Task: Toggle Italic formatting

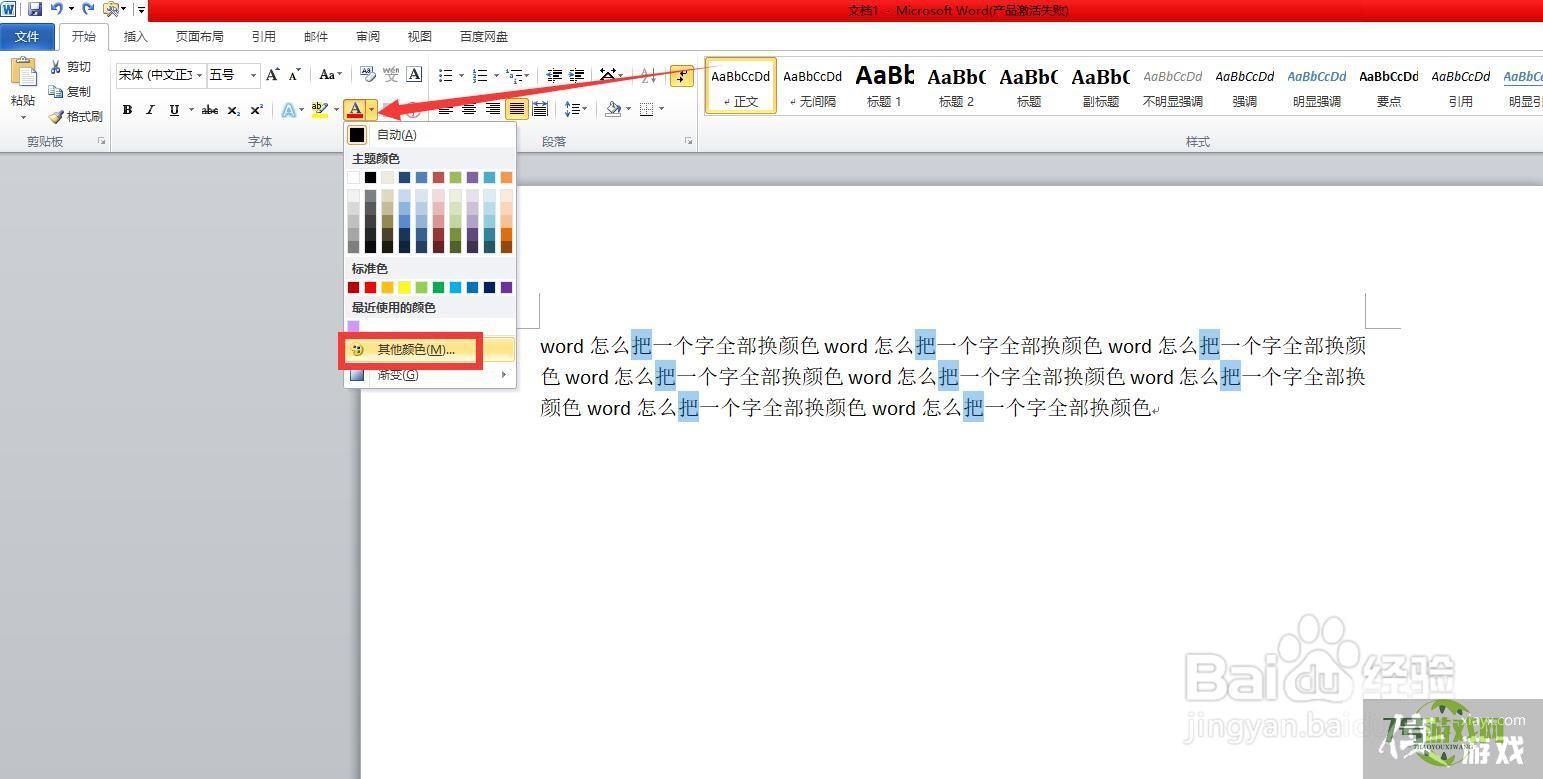Action: point(150,110)
